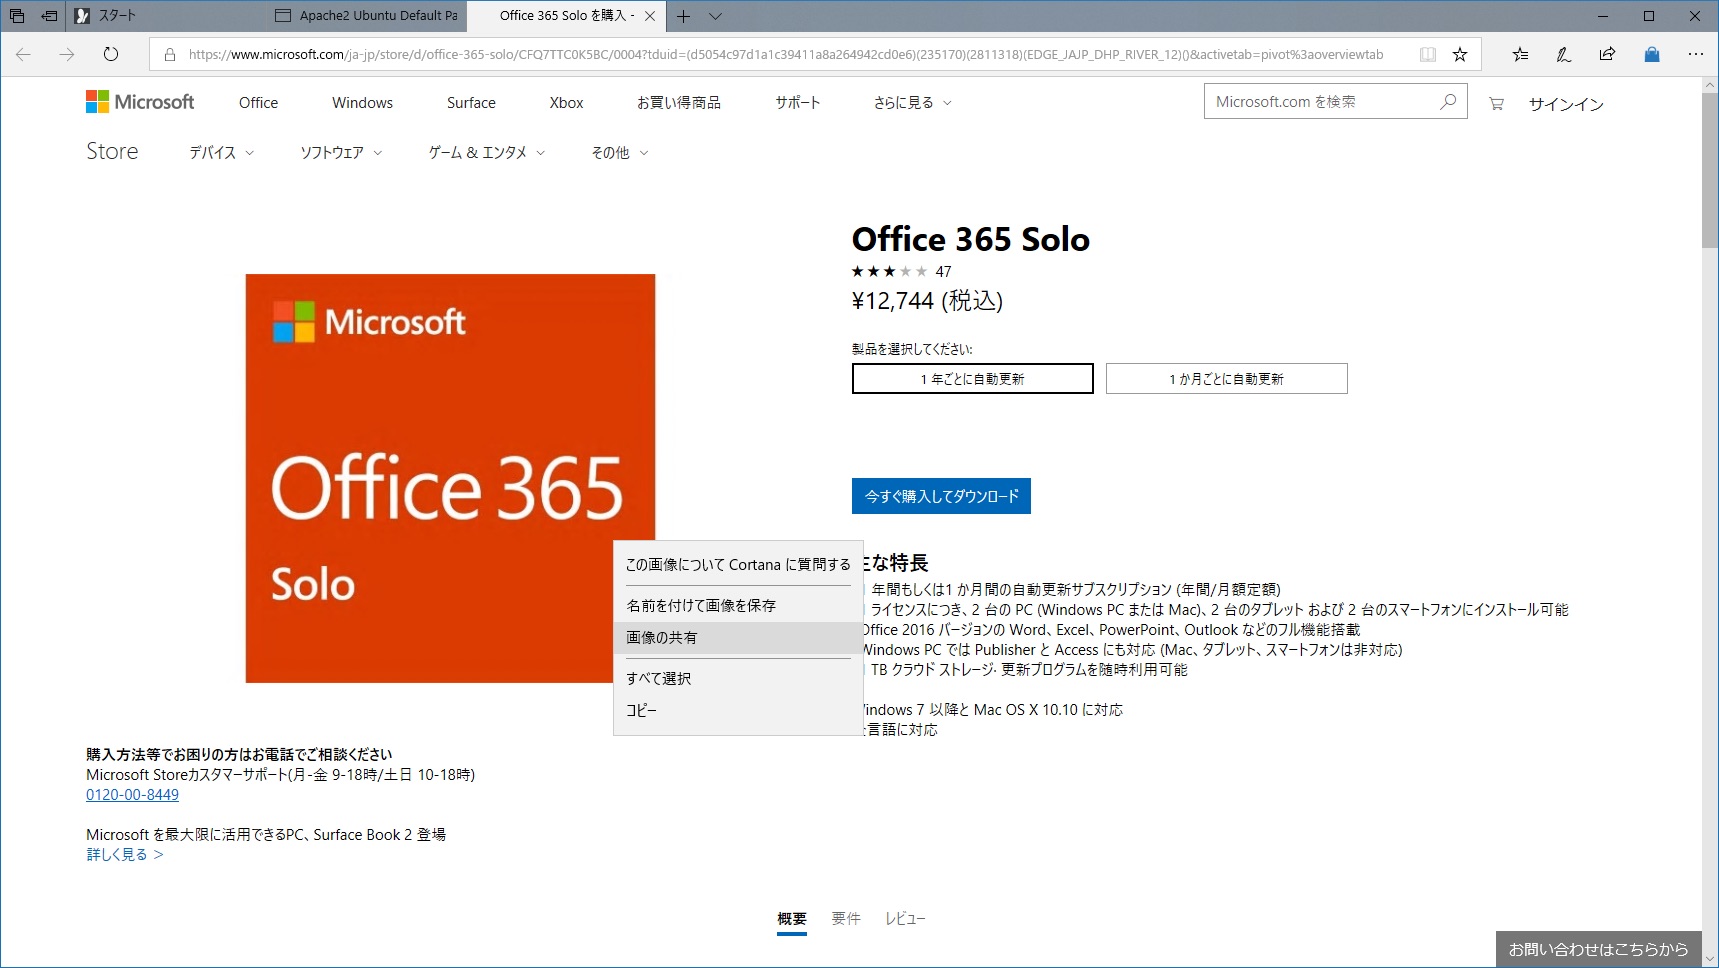Click the web notes pen icon
Screen dimensions: 1719x968
1563,55
